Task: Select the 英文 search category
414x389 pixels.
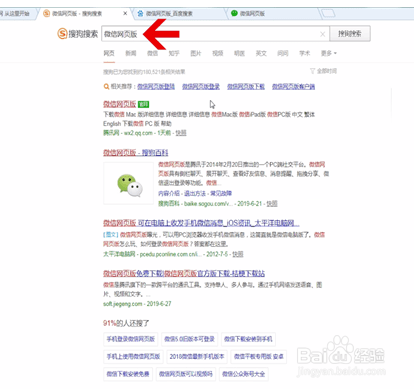Action: tap(261, 53)
